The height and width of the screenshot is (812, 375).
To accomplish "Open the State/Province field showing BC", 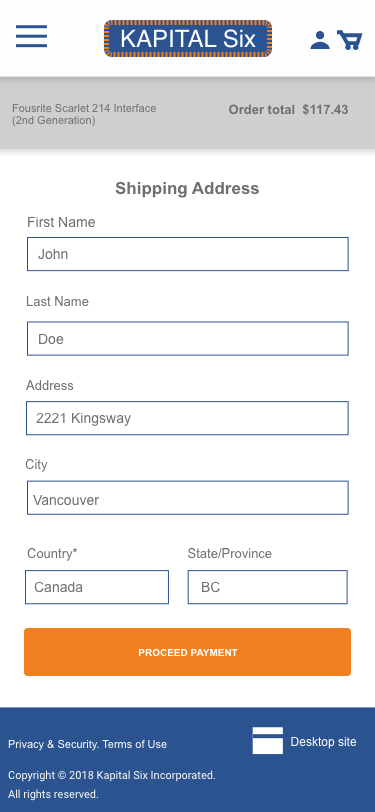I will click(x=268, y=587).
